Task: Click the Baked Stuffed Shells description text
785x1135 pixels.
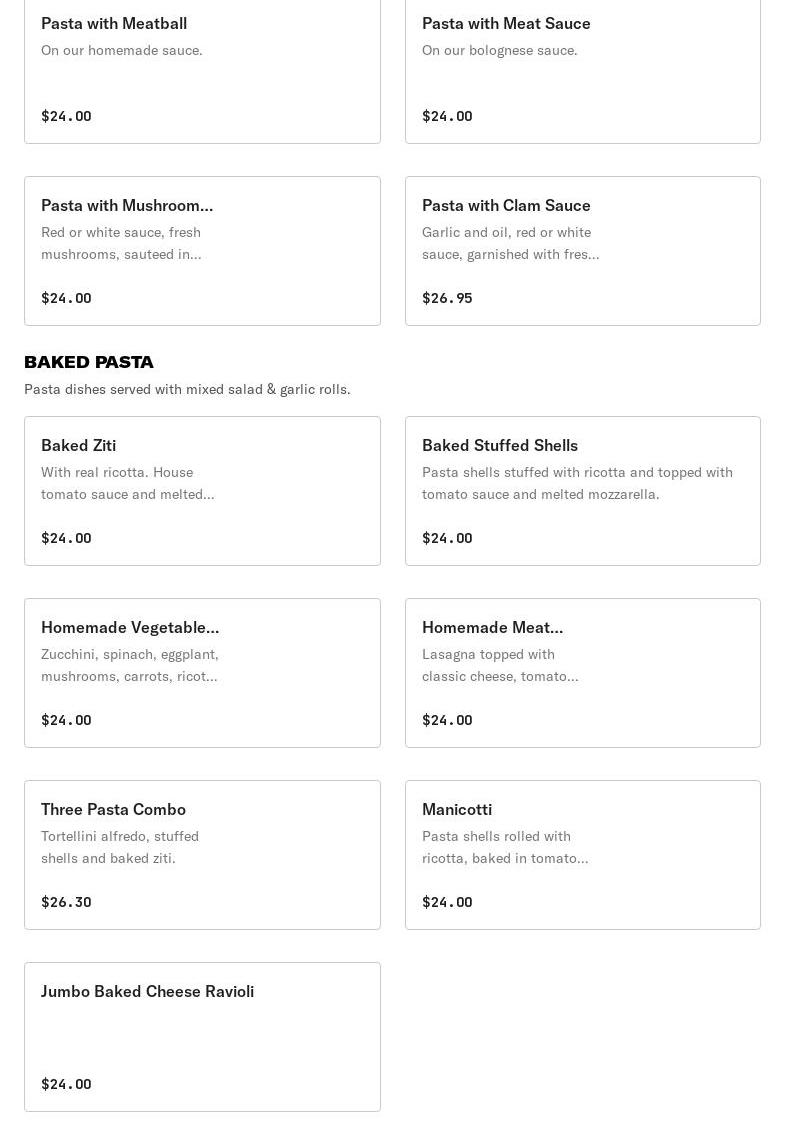Action: (x=577, y=483)
